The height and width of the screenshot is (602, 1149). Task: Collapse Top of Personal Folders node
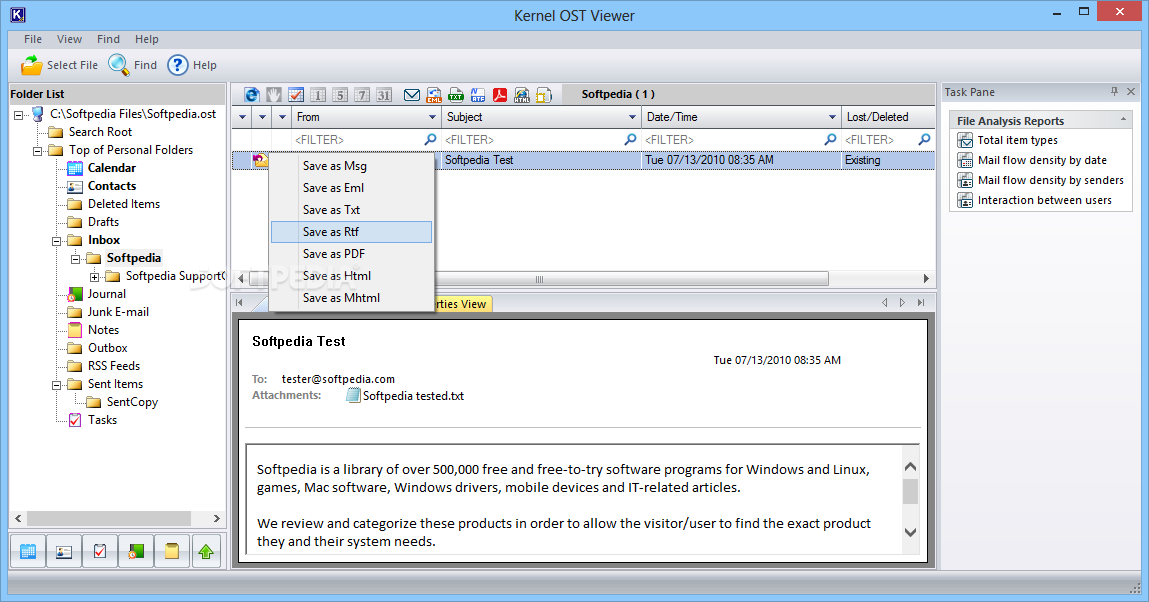pyautogui.click(x=37, y=151)
